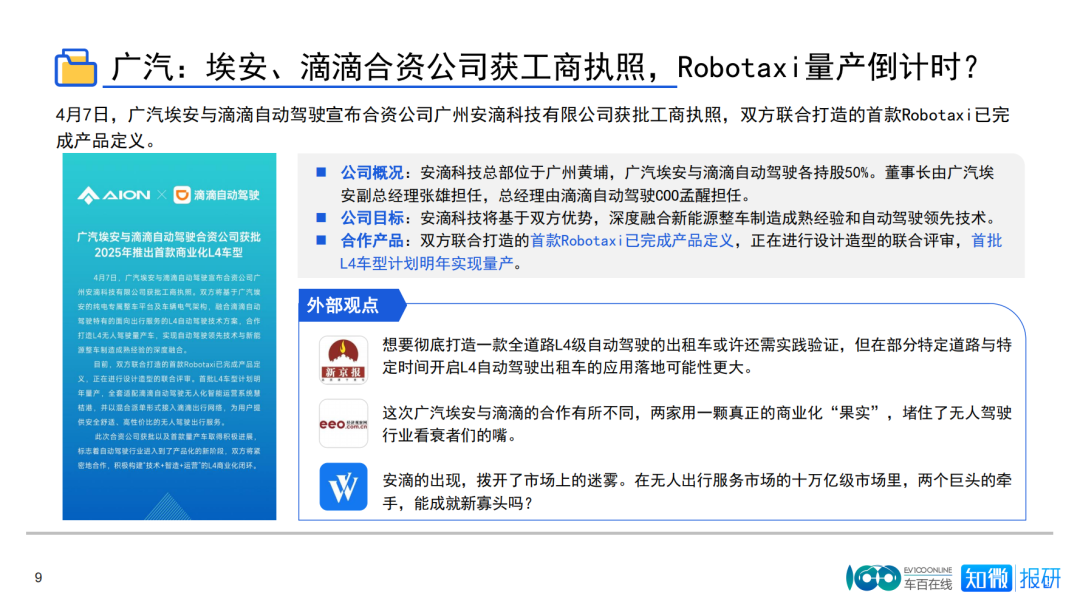
Task: Click the 合作产品 heading
Action: click(x=372, y=241)
